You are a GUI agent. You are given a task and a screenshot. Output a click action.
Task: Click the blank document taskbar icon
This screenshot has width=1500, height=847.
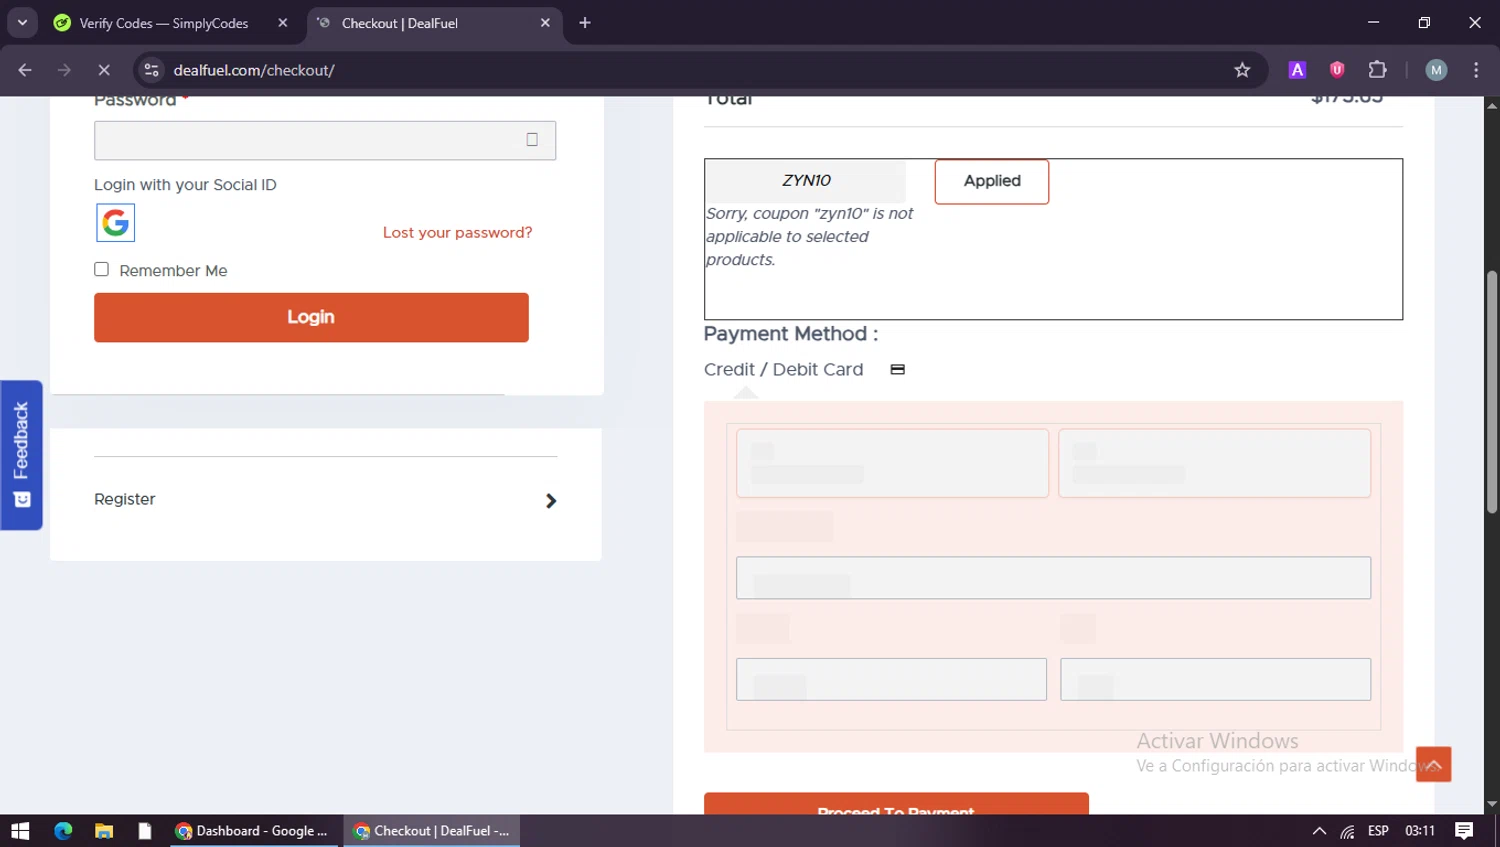pyautogui.click(x=144, y=831)
